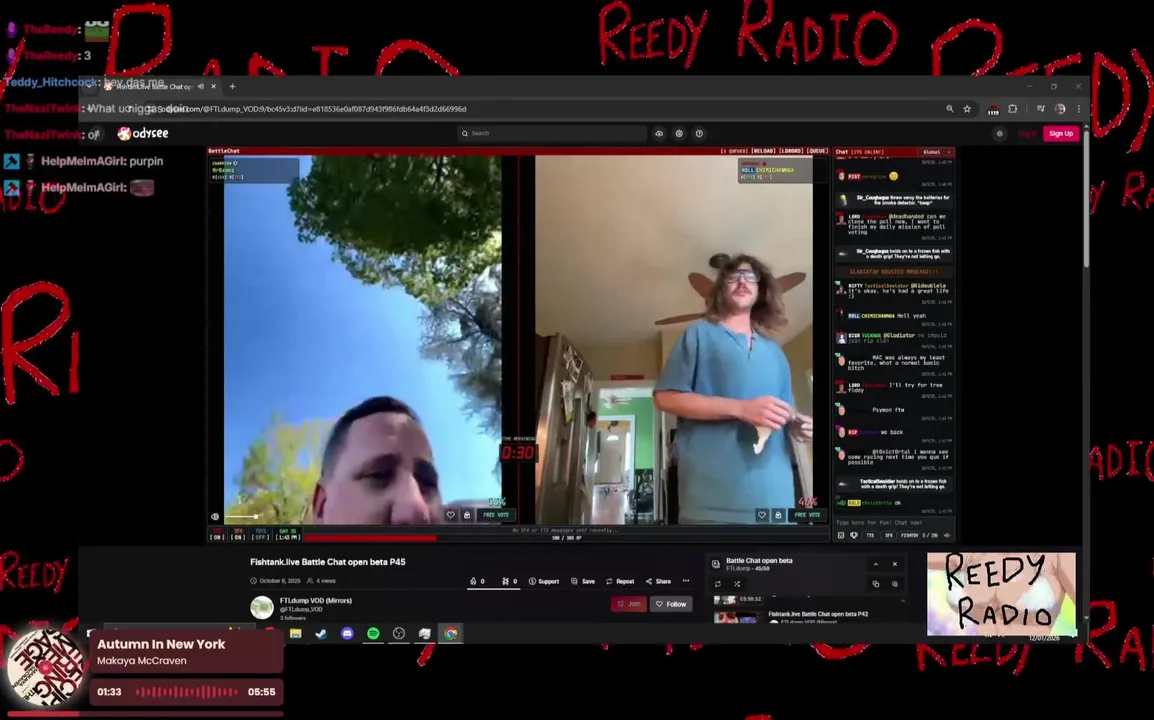Click the heart icon on left video
Viewport: 1154px width, 720px height.
450,515
